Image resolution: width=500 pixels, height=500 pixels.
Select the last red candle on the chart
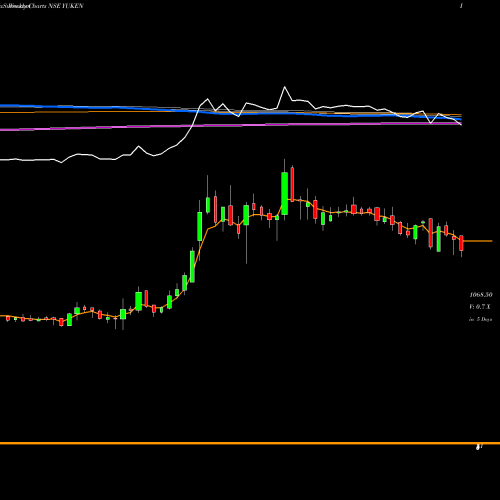(461, 243)
